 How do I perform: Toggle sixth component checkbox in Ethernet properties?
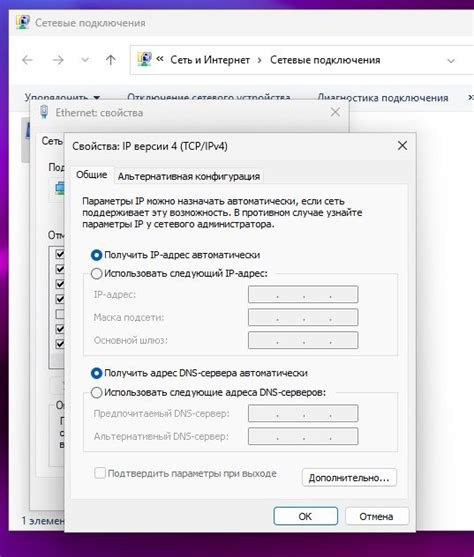point(60,329)
